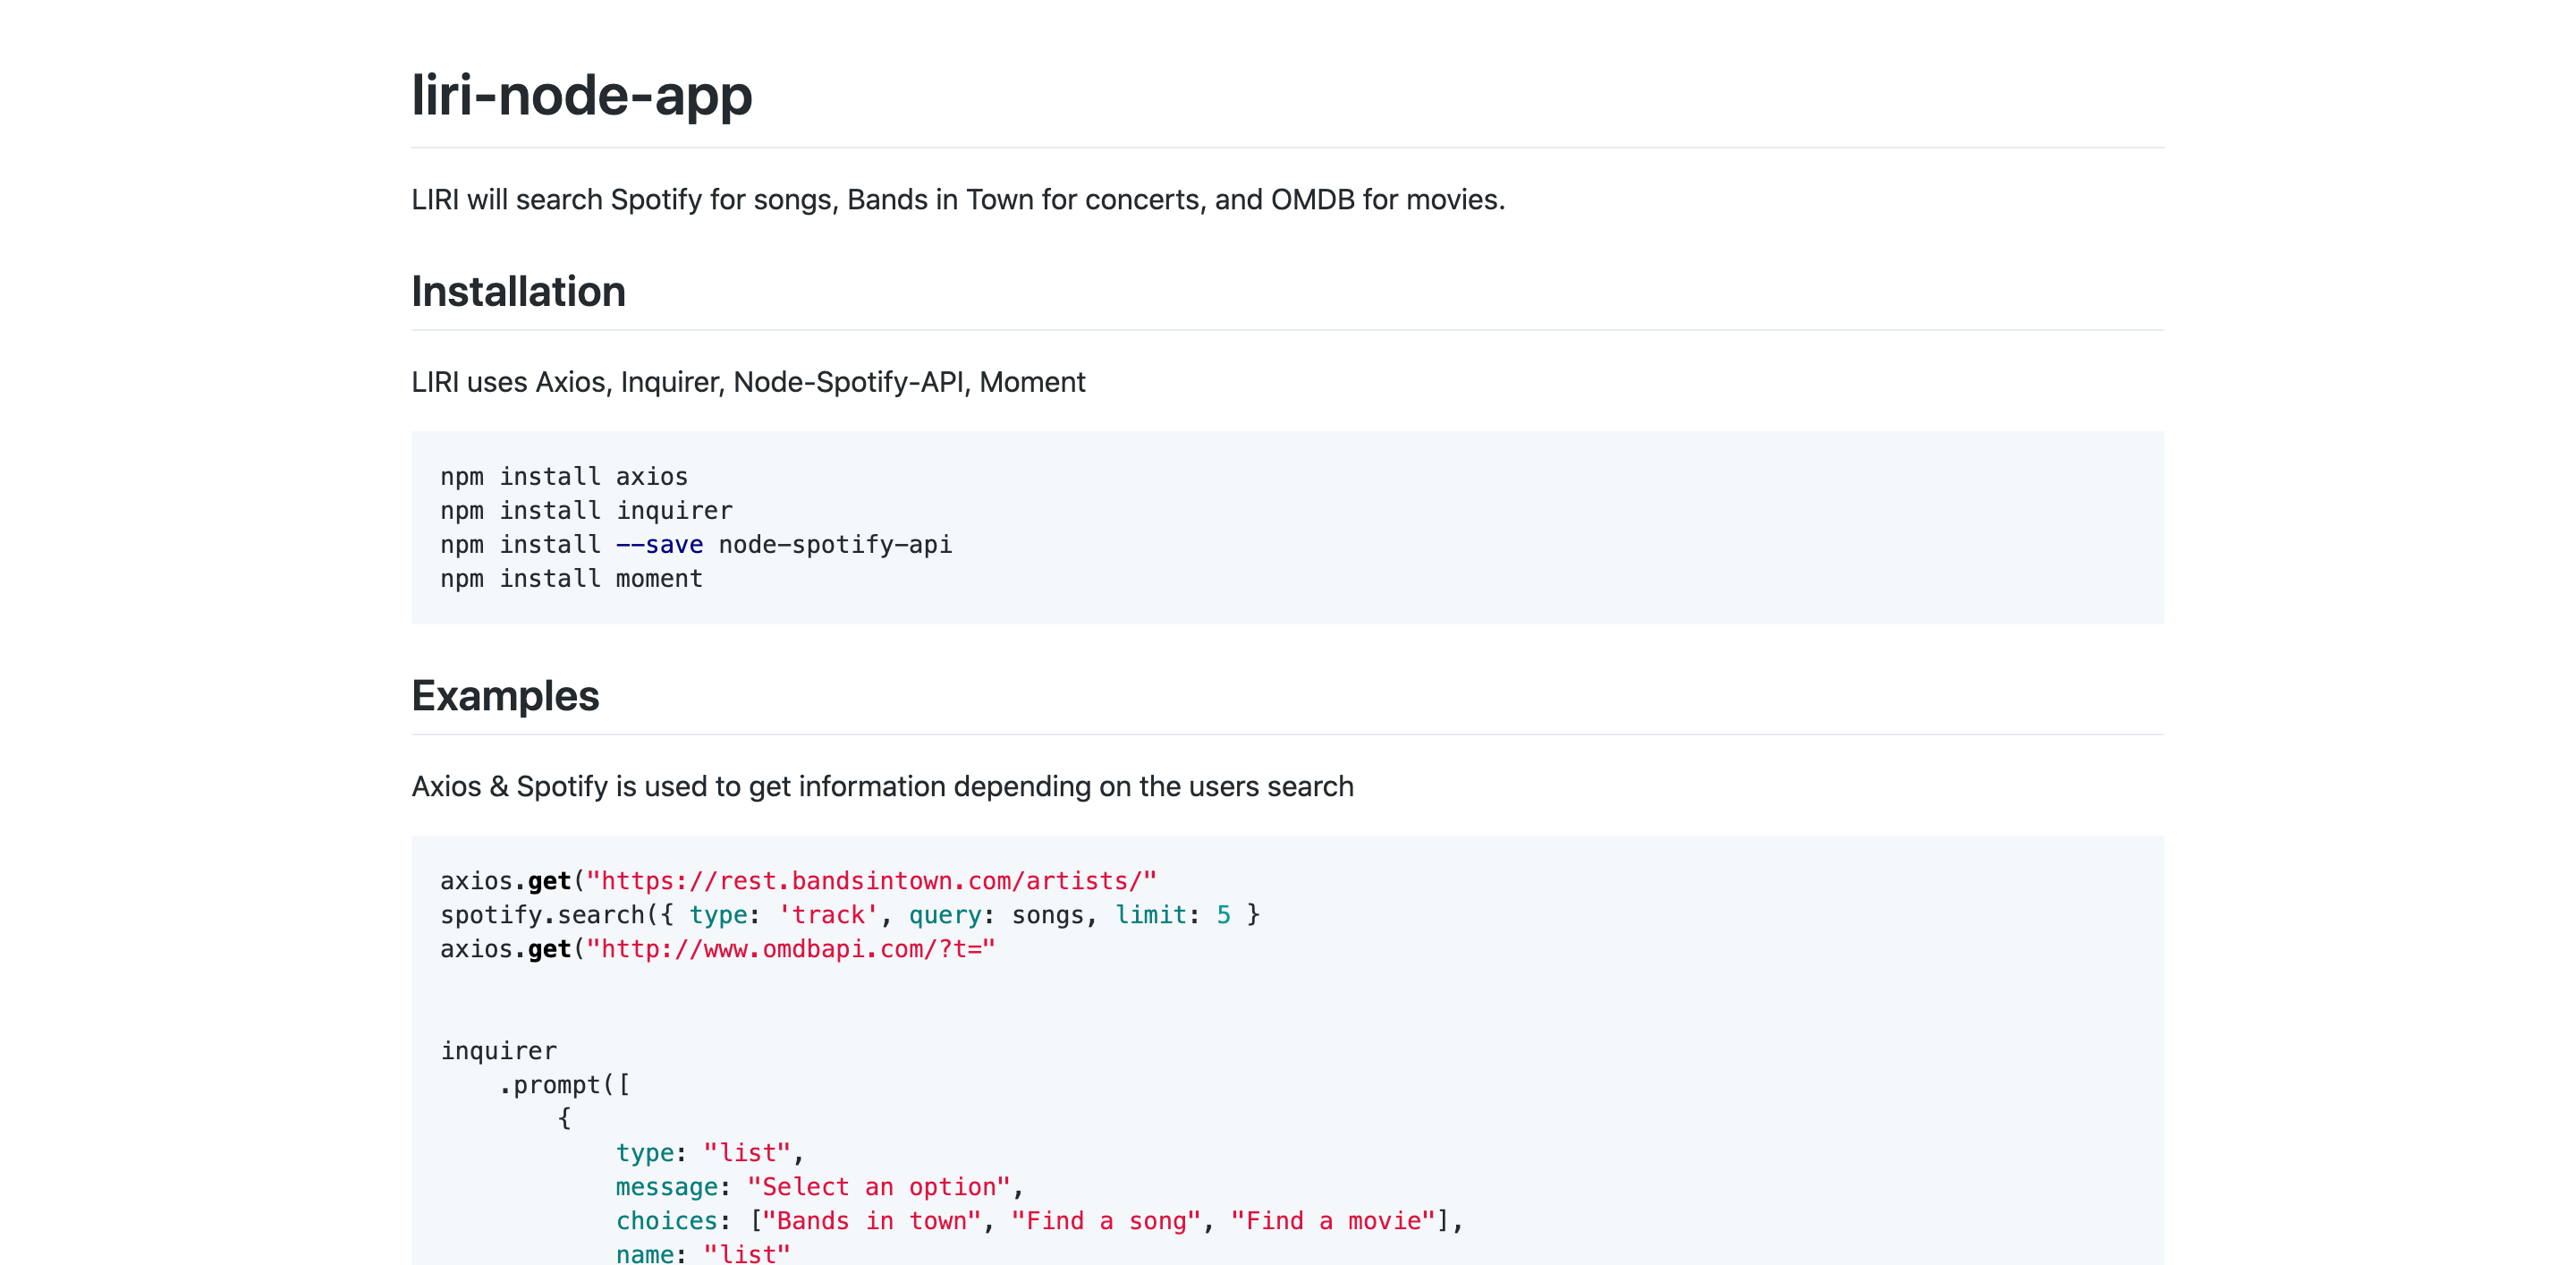This screenshot has width=2576, height=1265.
Task: Click the '.prompt([' code line
Action: [564, 1084]
